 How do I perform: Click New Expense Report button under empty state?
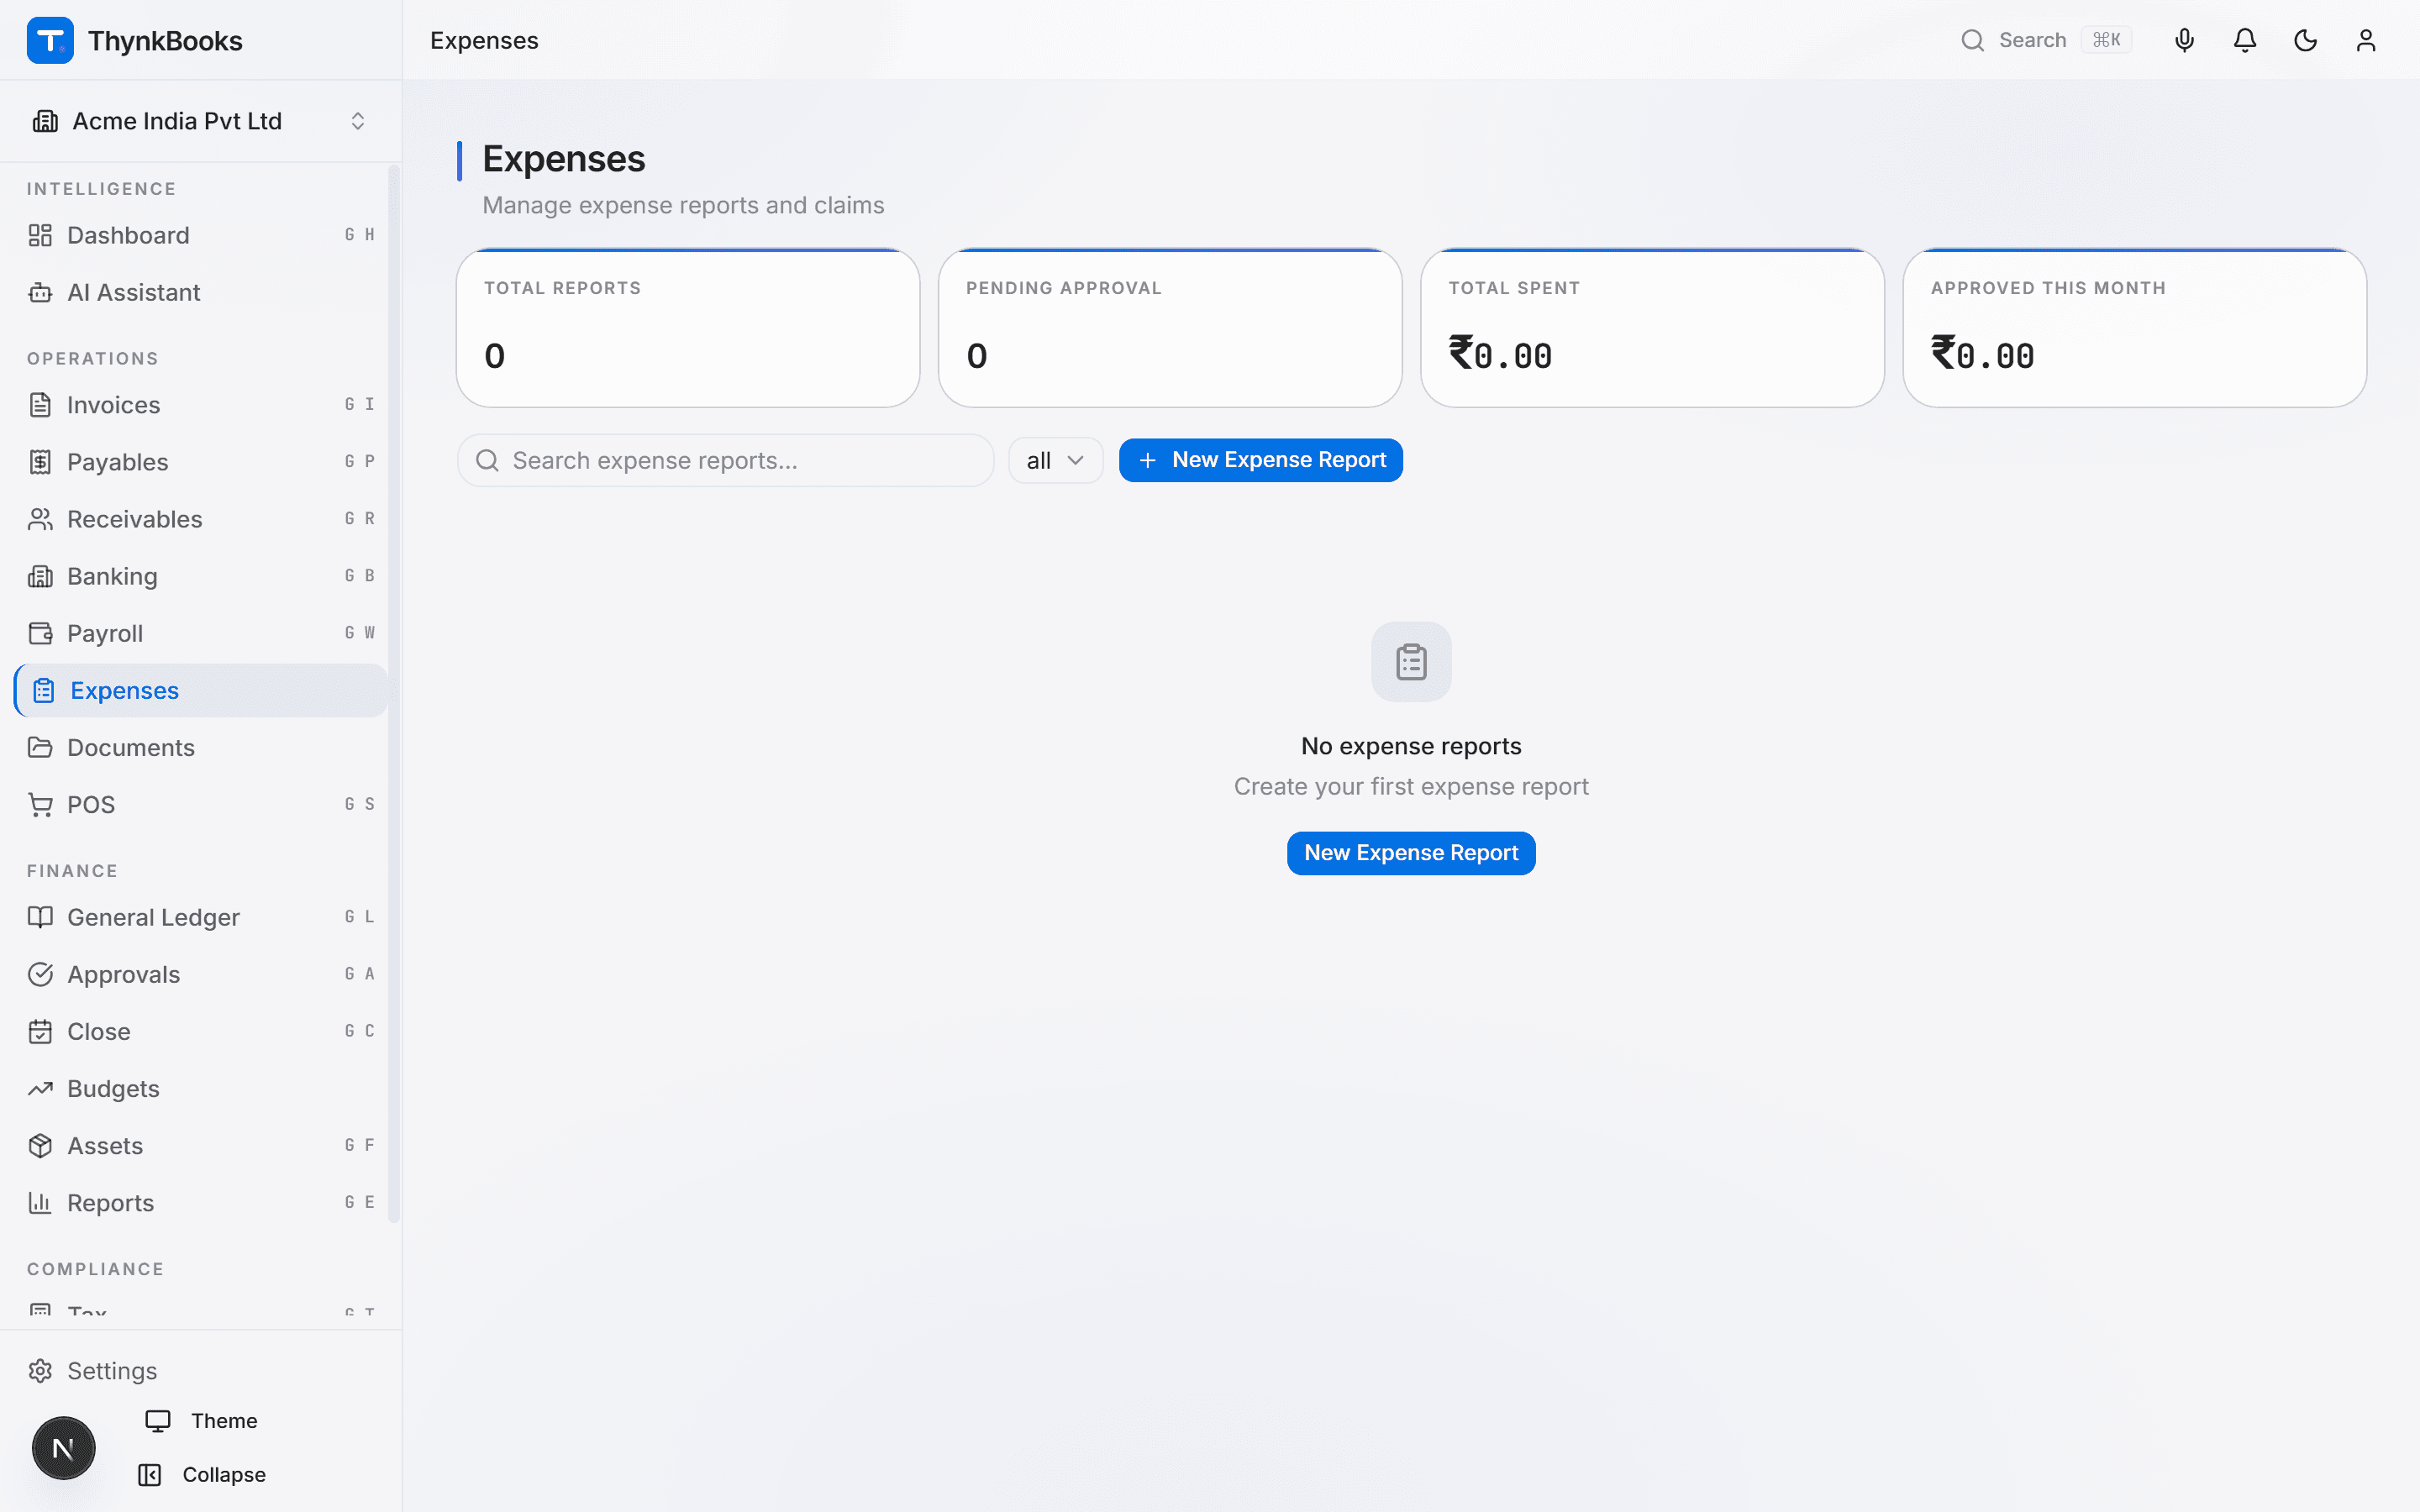tap(1411, 853)
